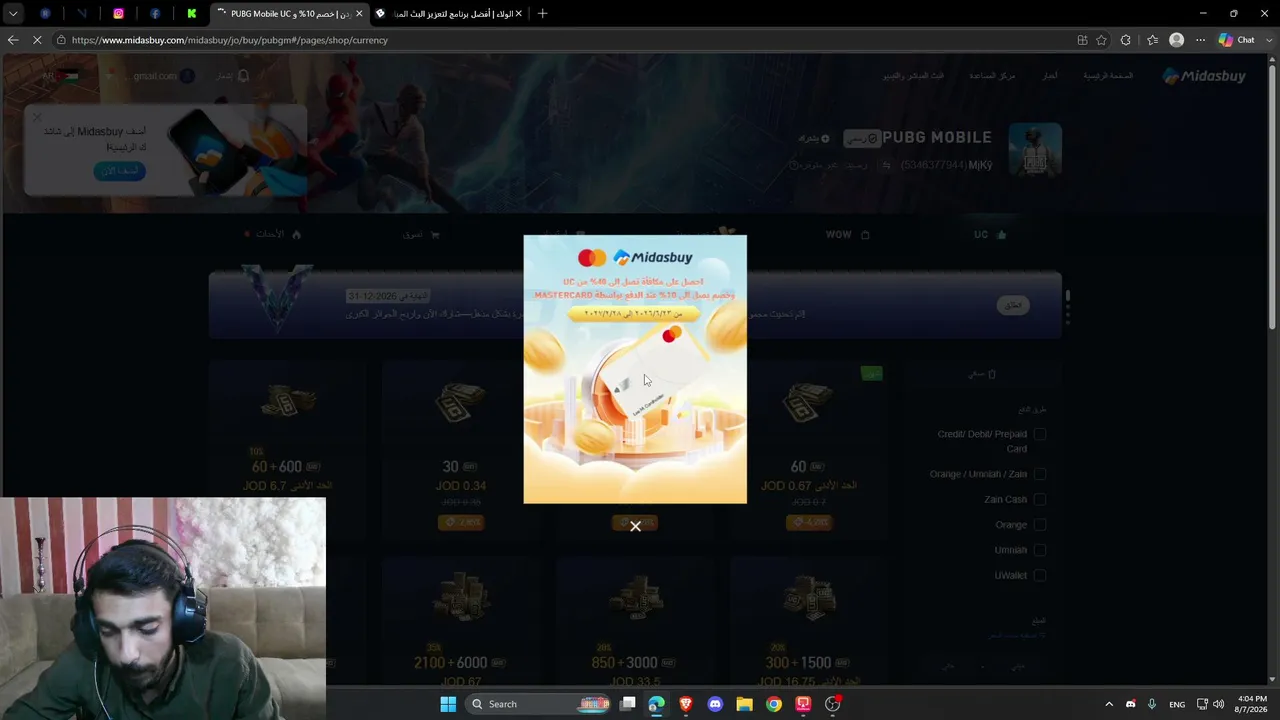This screenshot has height=720, width=1280.
Task: Switch the ENG input language
Action: tap(1177, 704)
